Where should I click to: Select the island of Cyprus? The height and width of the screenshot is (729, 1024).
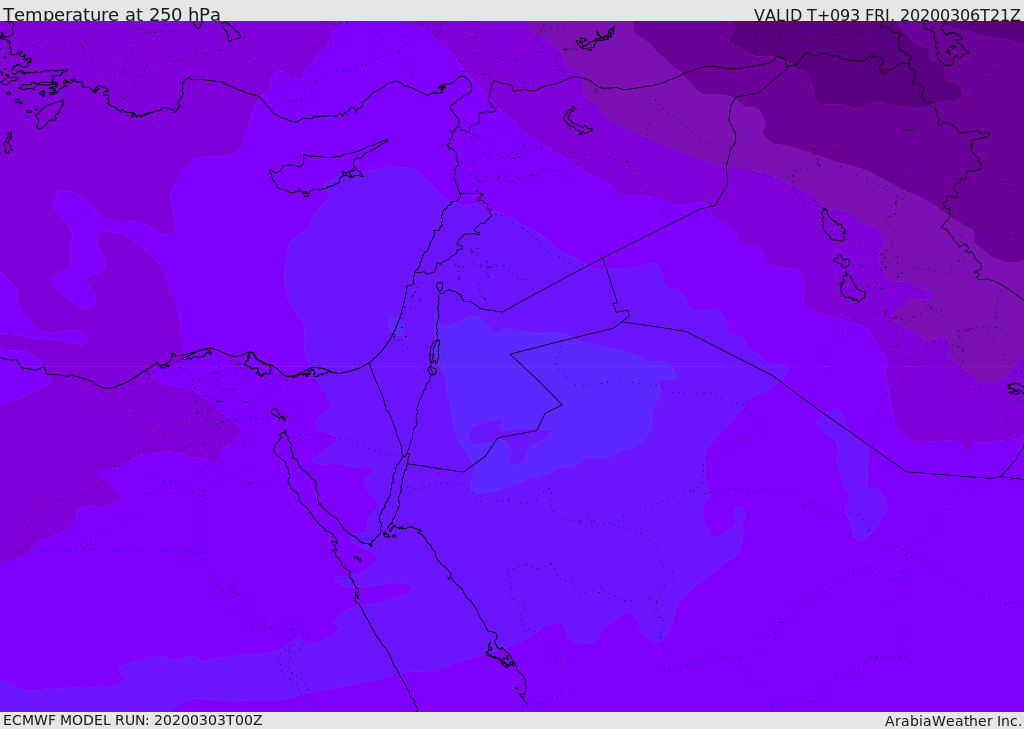[x=318, y=172]
